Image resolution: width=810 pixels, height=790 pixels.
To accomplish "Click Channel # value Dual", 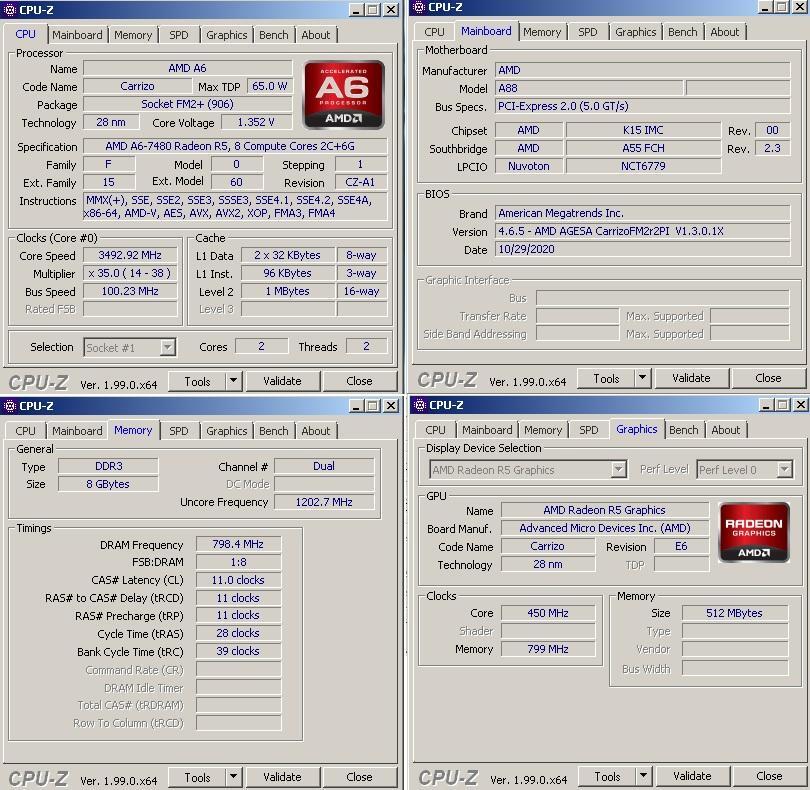I will (324, 466).
